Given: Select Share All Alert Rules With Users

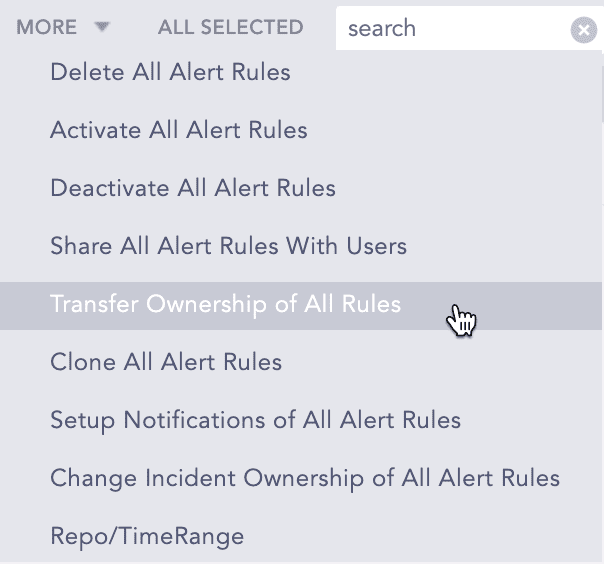Looking at the screenshot, I should 229,246.
